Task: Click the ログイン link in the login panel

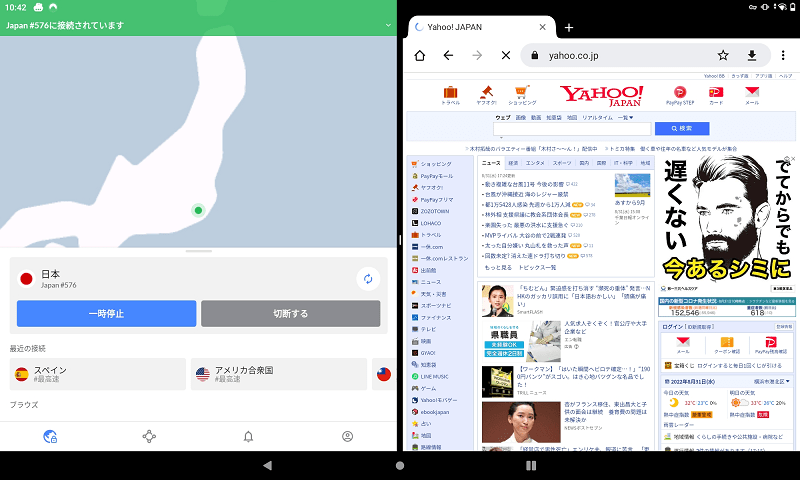Action: point(673,326)
